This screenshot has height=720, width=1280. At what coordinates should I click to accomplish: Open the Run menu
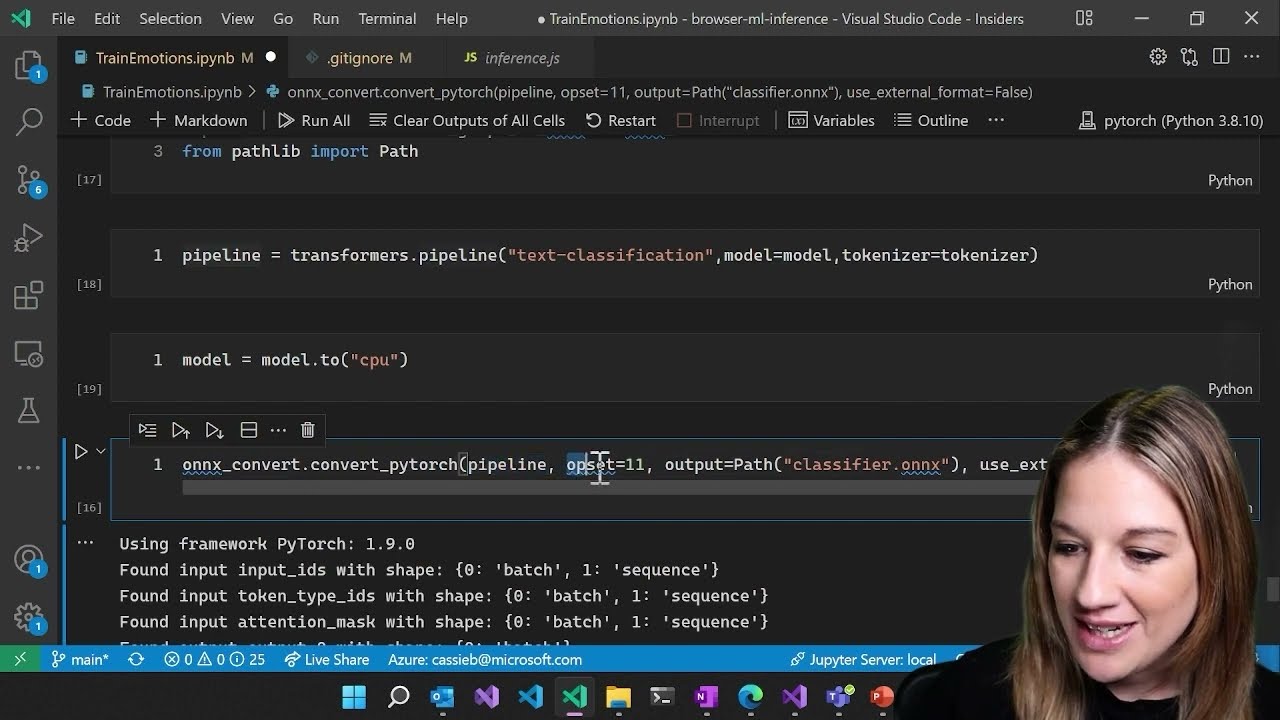(x=326, y=18)
